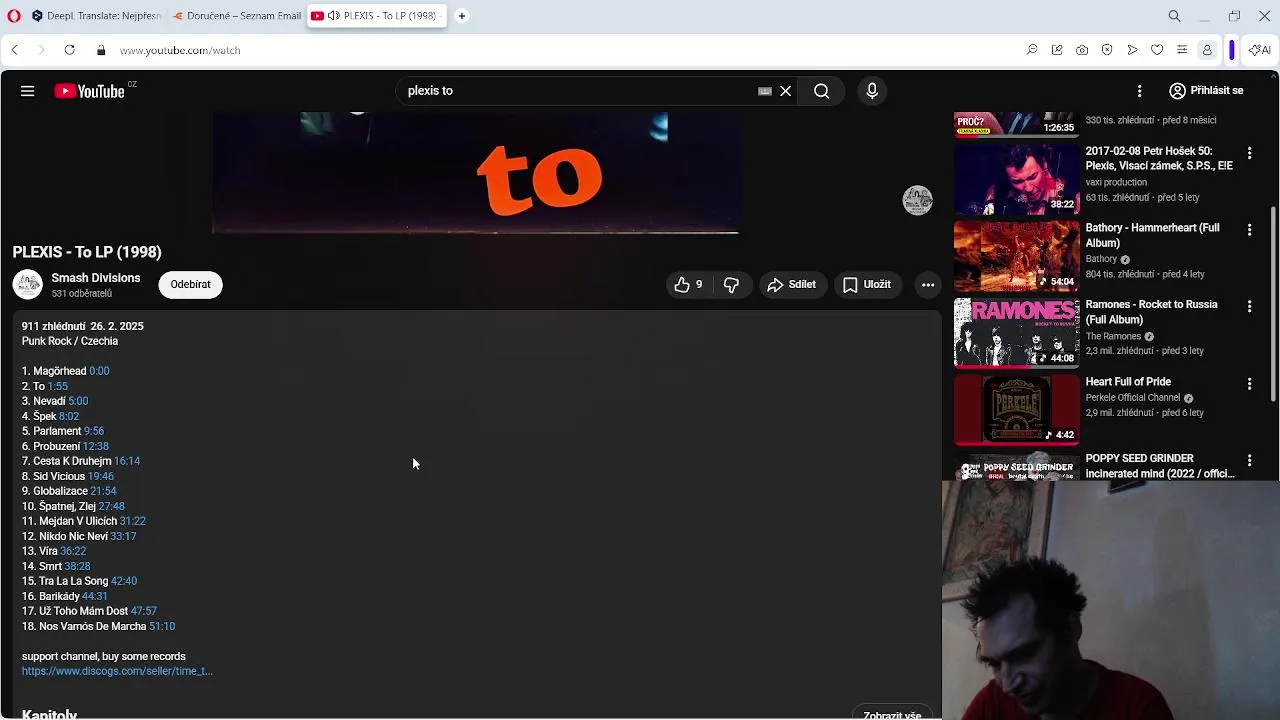Mute the PLEXIS tab via speaker icon

coord(332,16)
